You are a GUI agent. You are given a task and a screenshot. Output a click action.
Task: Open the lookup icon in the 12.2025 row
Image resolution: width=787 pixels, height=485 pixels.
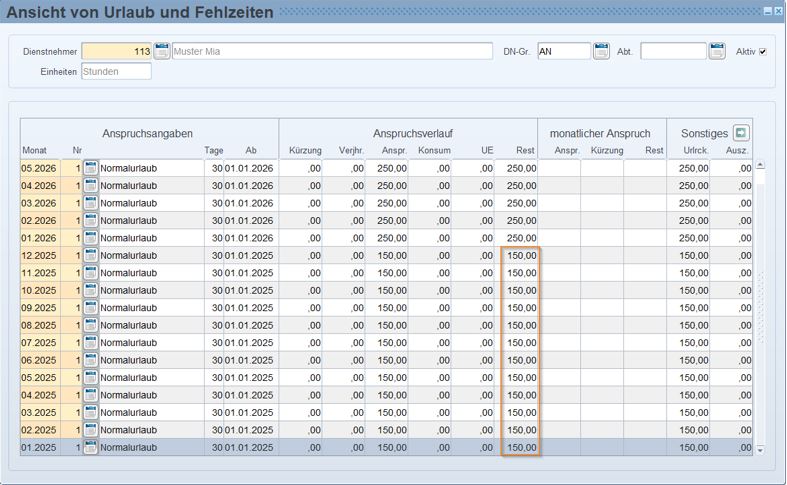[91, 255]
